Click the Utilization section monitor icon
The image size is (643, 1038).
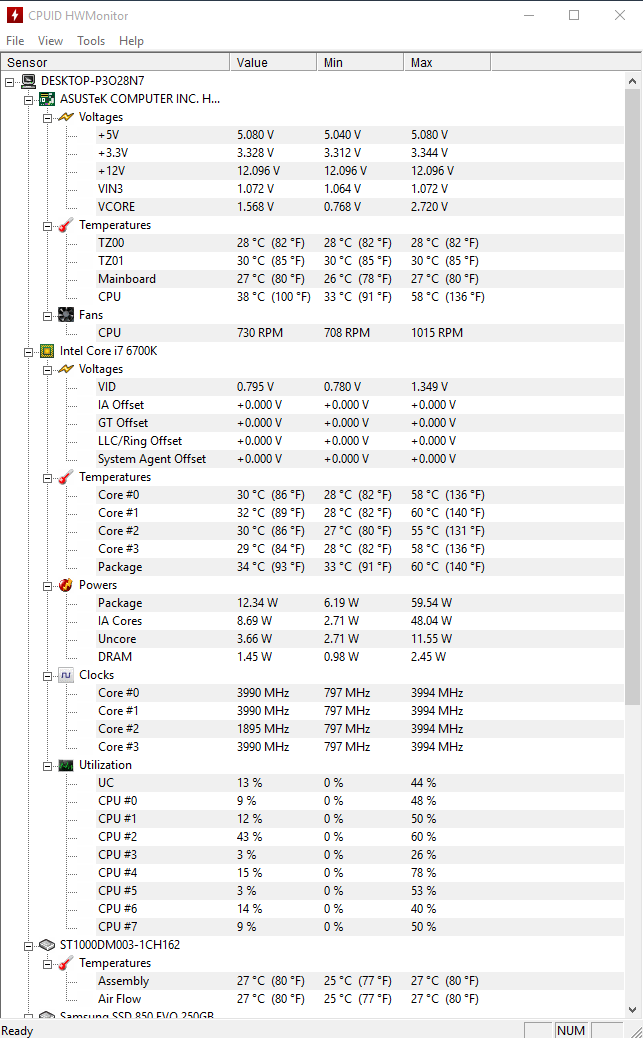(66, 765)
